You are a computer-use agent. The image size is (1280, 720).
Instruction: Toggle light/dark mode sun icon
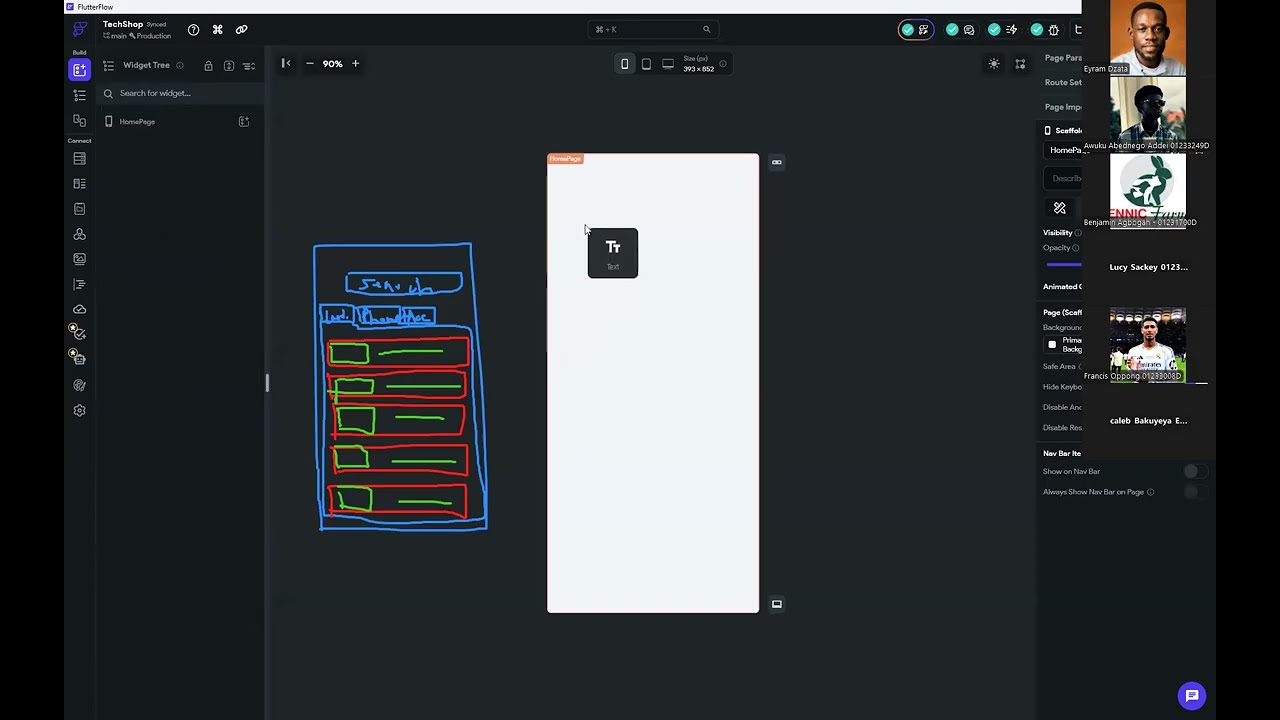[x=993, y=64]
